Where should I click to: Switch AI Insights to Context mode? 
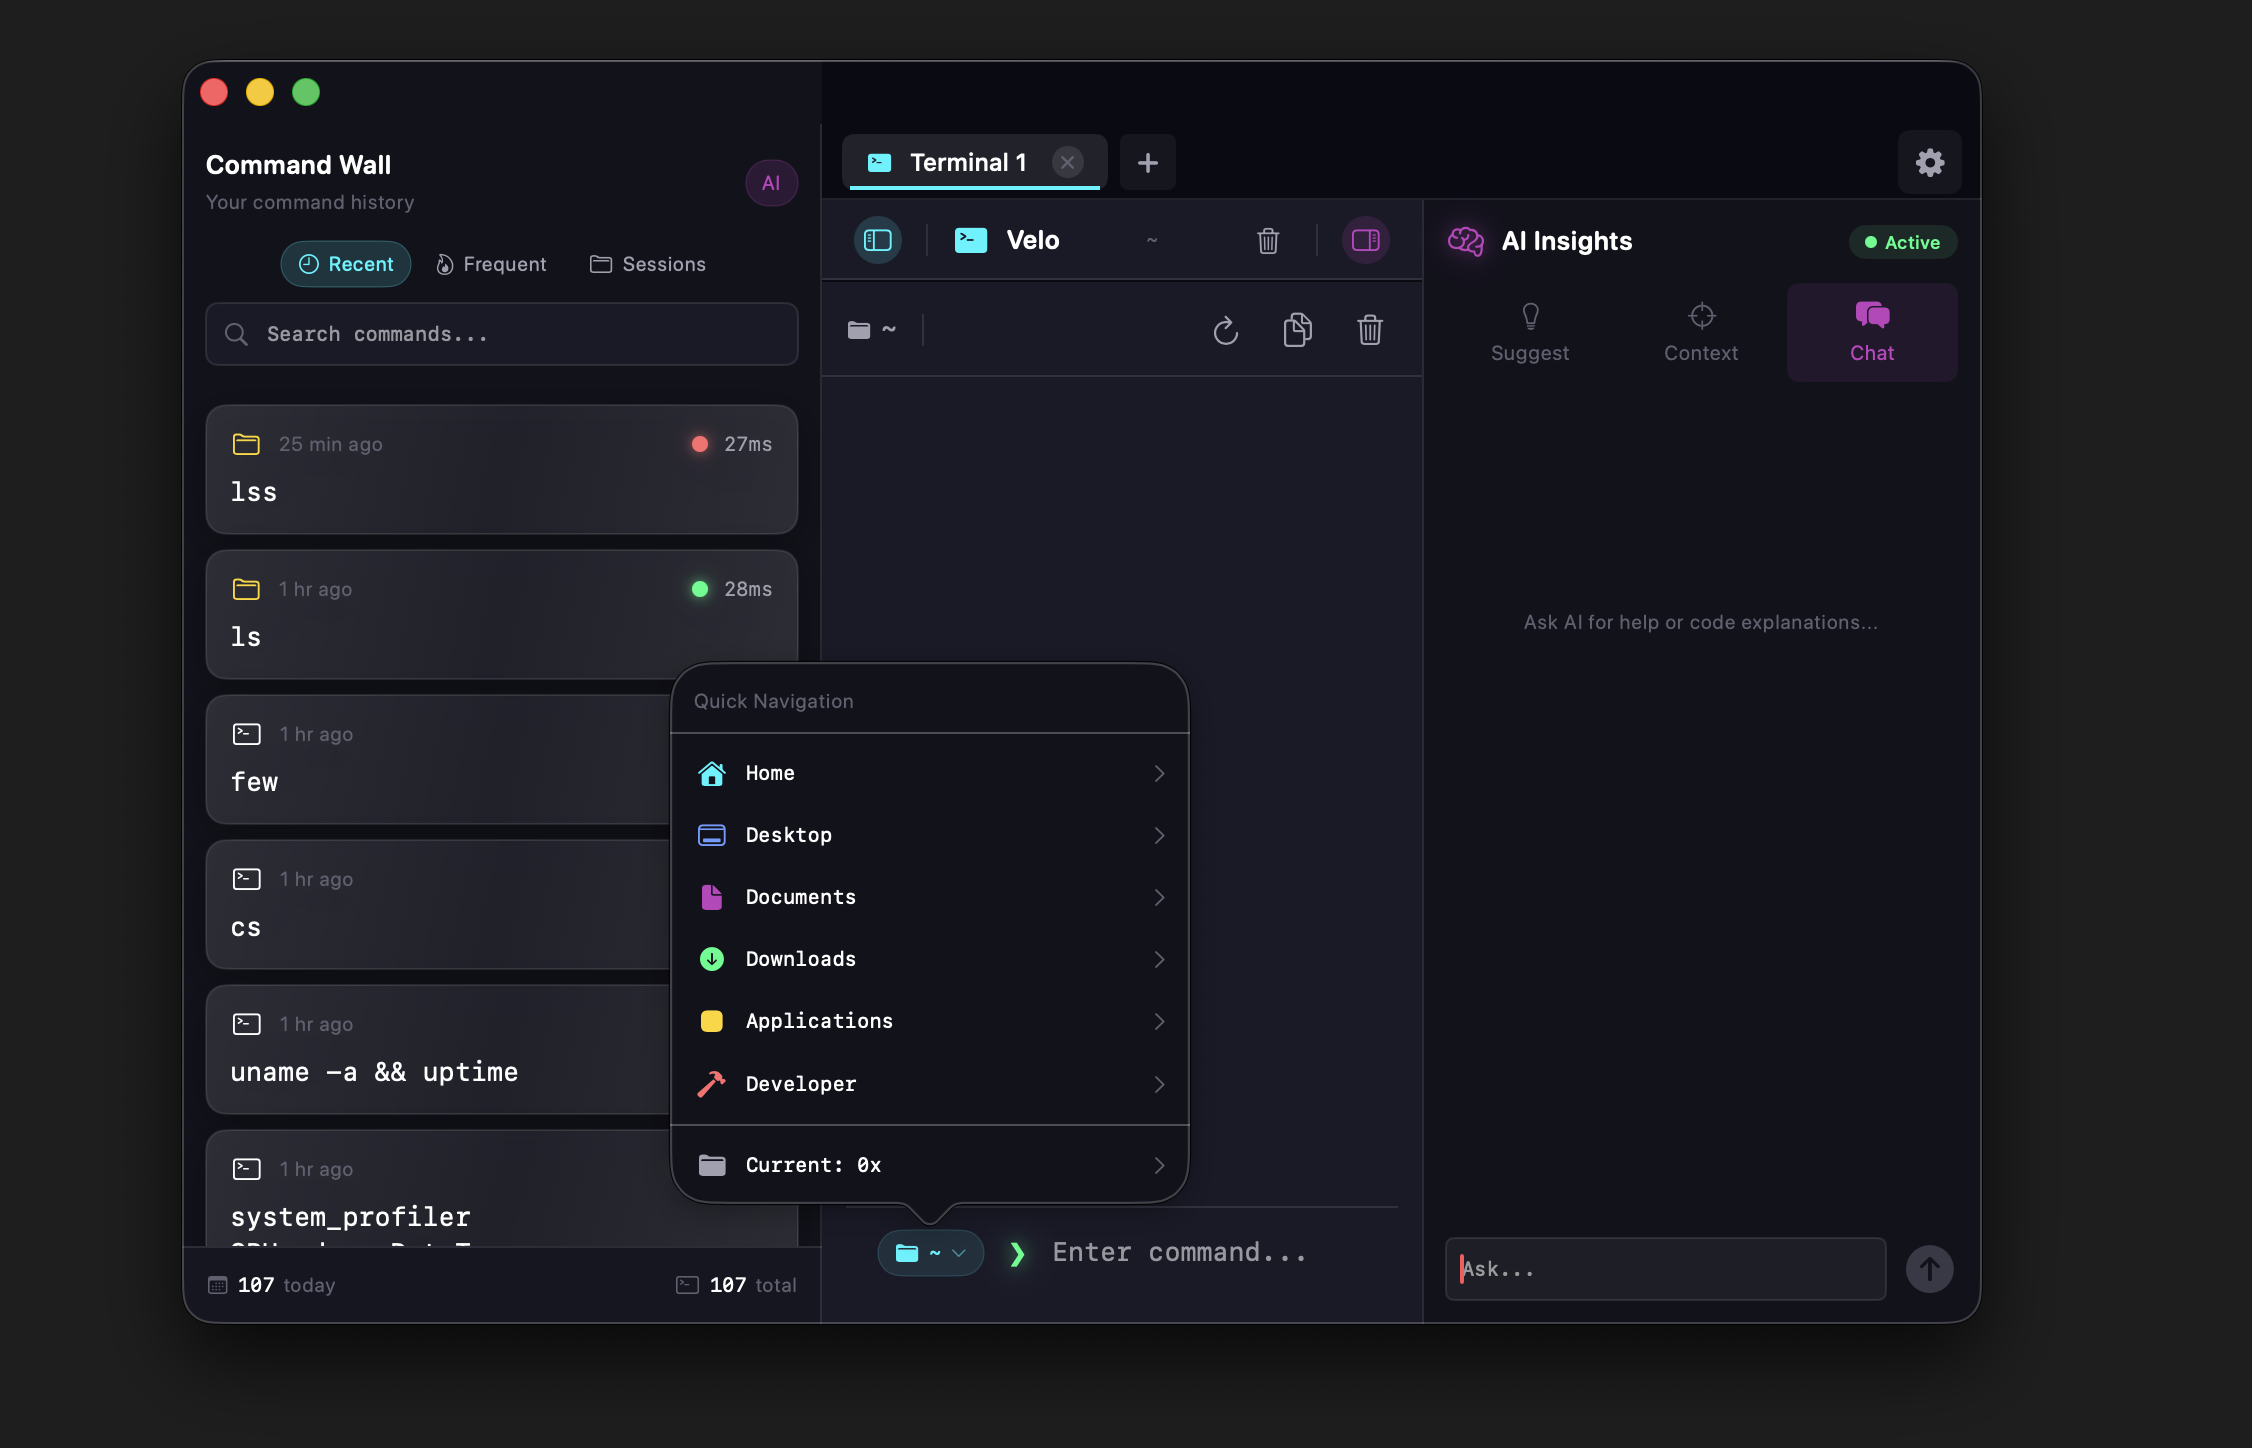click(x=1700, y=332)
